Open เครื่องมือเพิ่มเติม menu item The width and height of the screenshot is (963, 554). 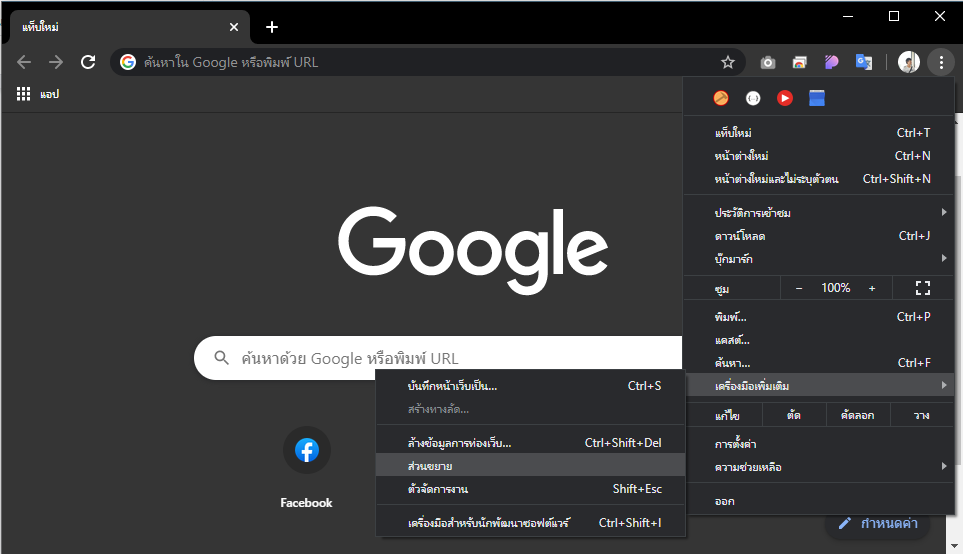819,386
